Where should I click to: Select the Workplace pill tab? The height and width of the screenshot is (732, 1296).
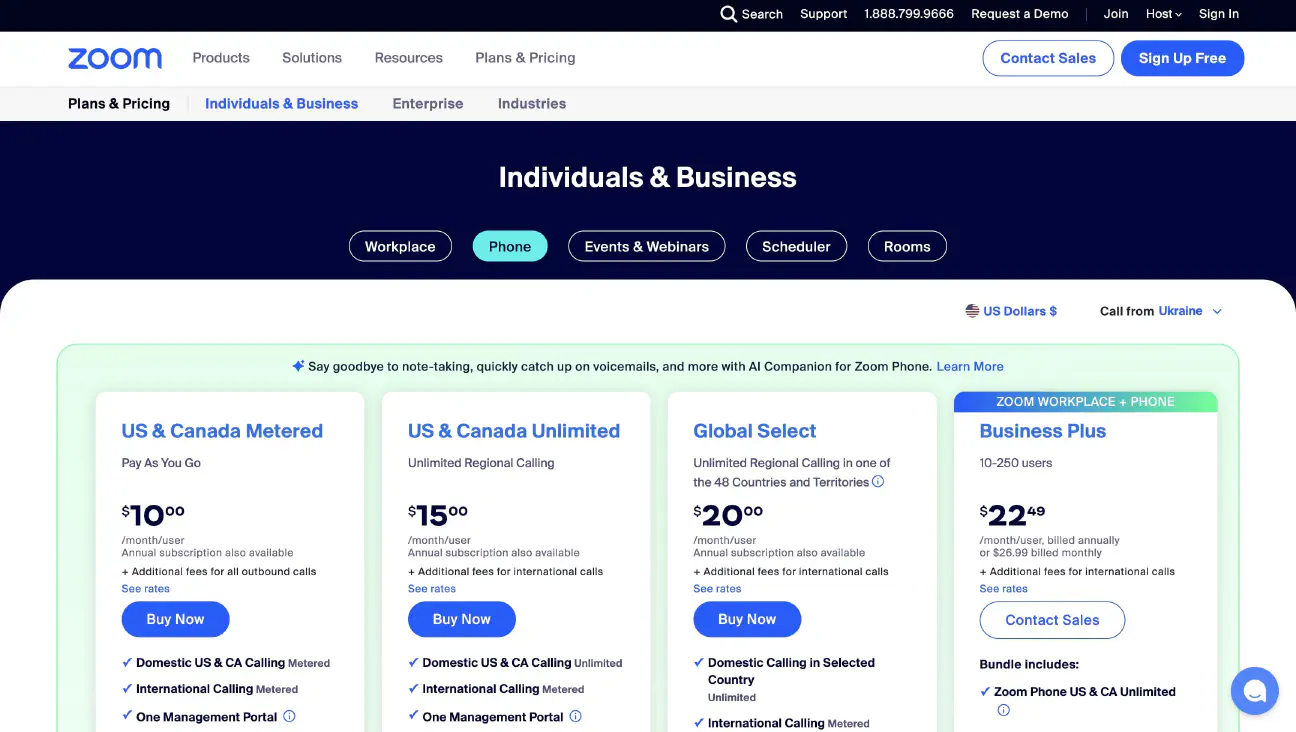tap(400, 246)
